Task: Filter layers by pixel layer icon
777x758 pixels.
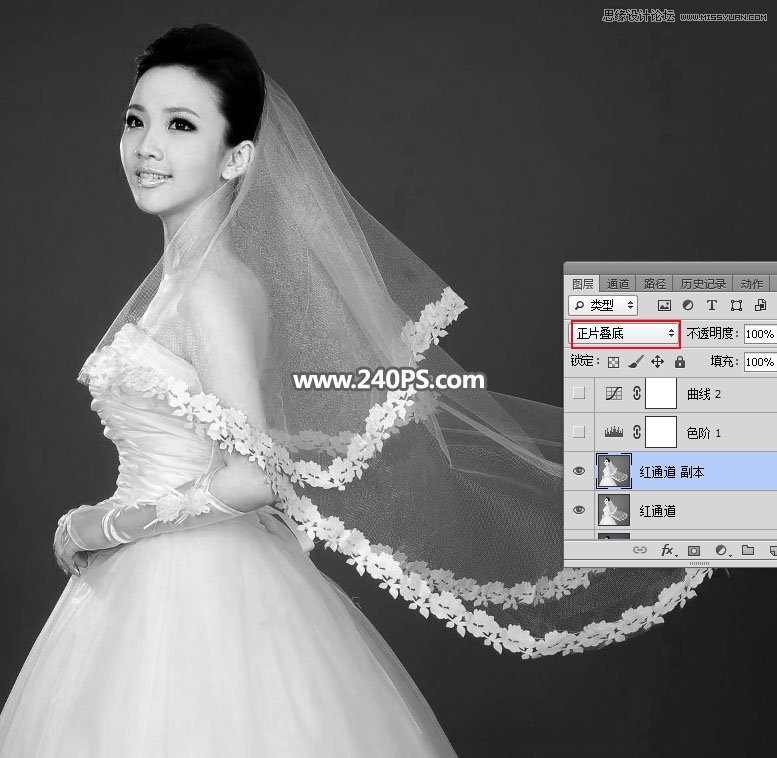Action: click(x=664, y=305)
